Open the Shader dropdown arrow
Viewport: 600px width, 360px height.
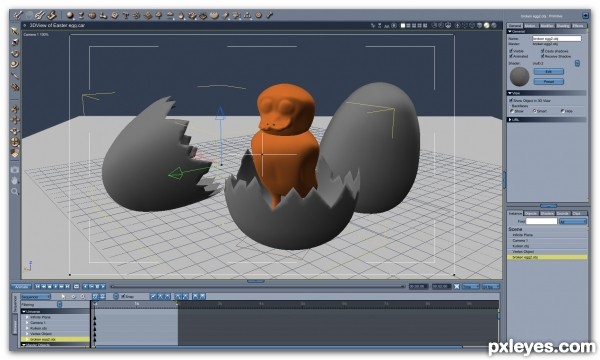coord(577,64)
